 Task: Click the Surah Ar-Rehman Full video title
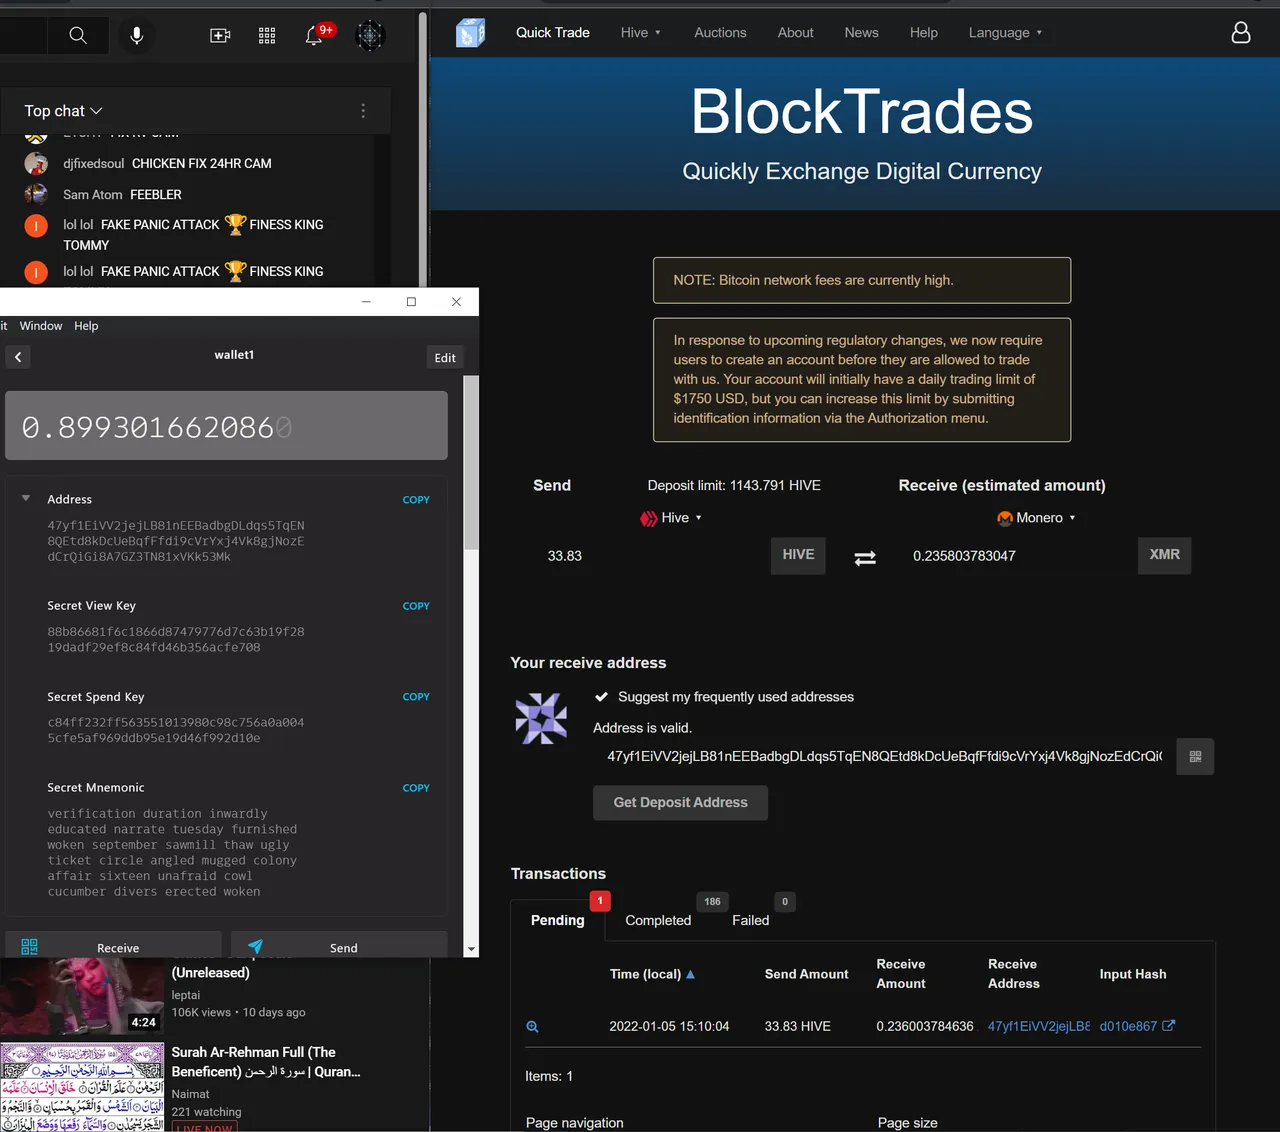[266, 1062]
